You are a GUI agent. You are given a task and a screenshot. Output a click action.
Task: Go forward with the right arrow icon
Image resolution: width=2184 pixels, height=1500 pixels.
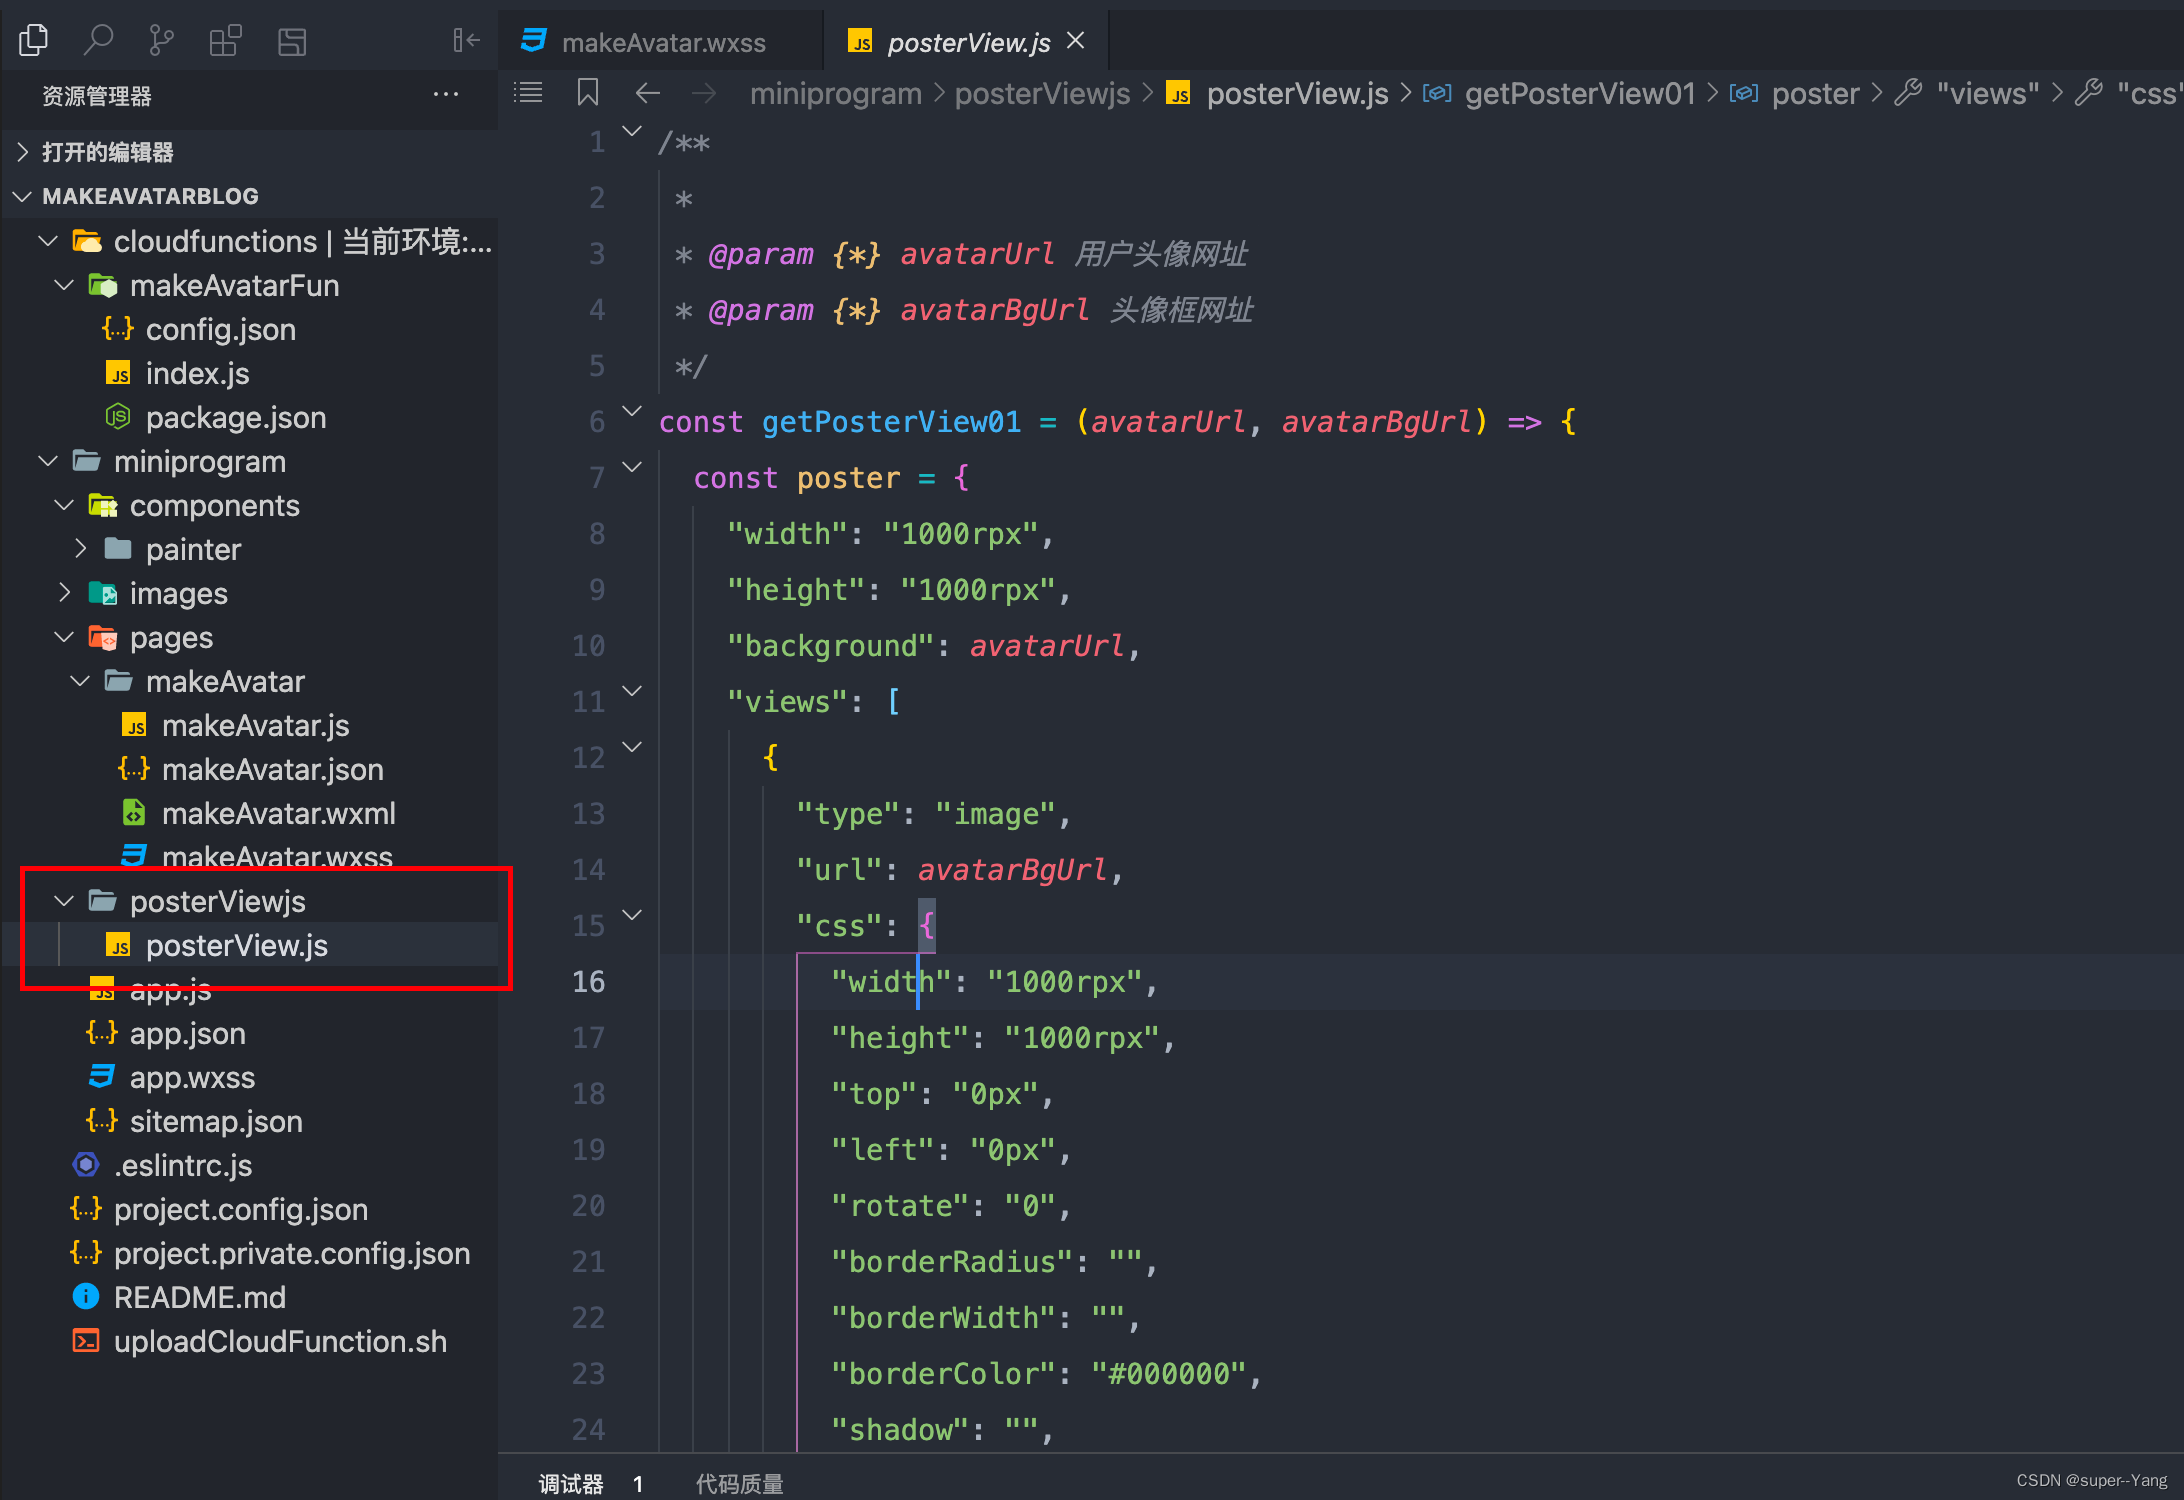(x=704, y=93)
